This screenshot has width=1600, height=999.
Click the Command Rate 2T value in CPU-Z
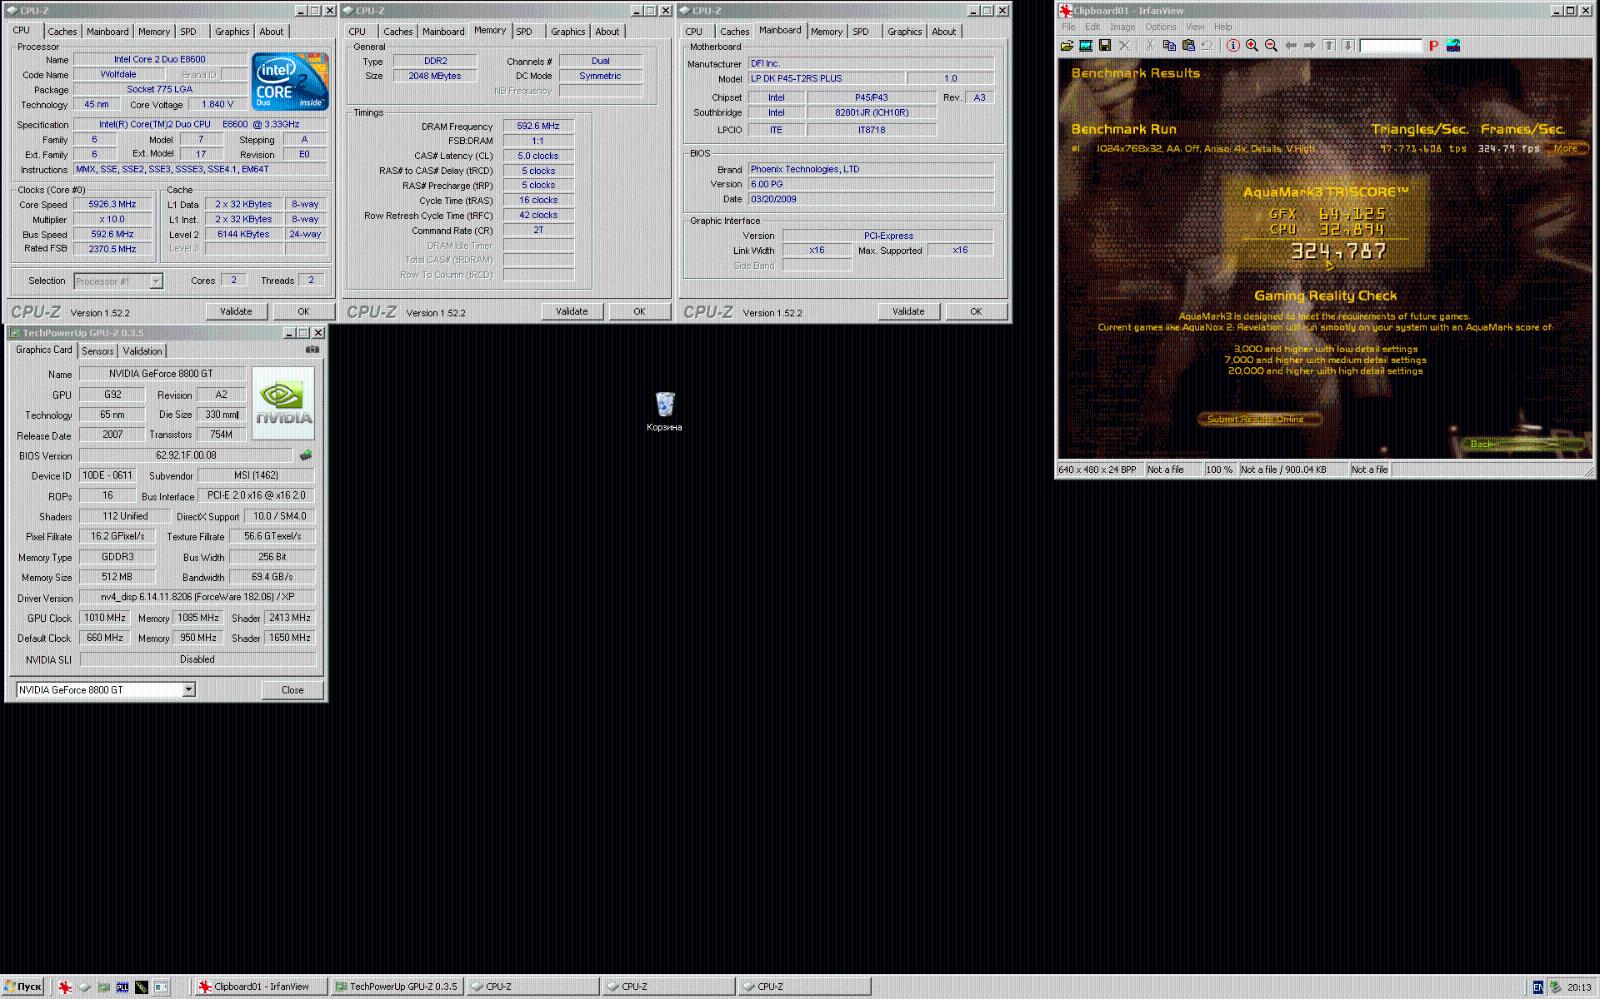coord(538,230)
